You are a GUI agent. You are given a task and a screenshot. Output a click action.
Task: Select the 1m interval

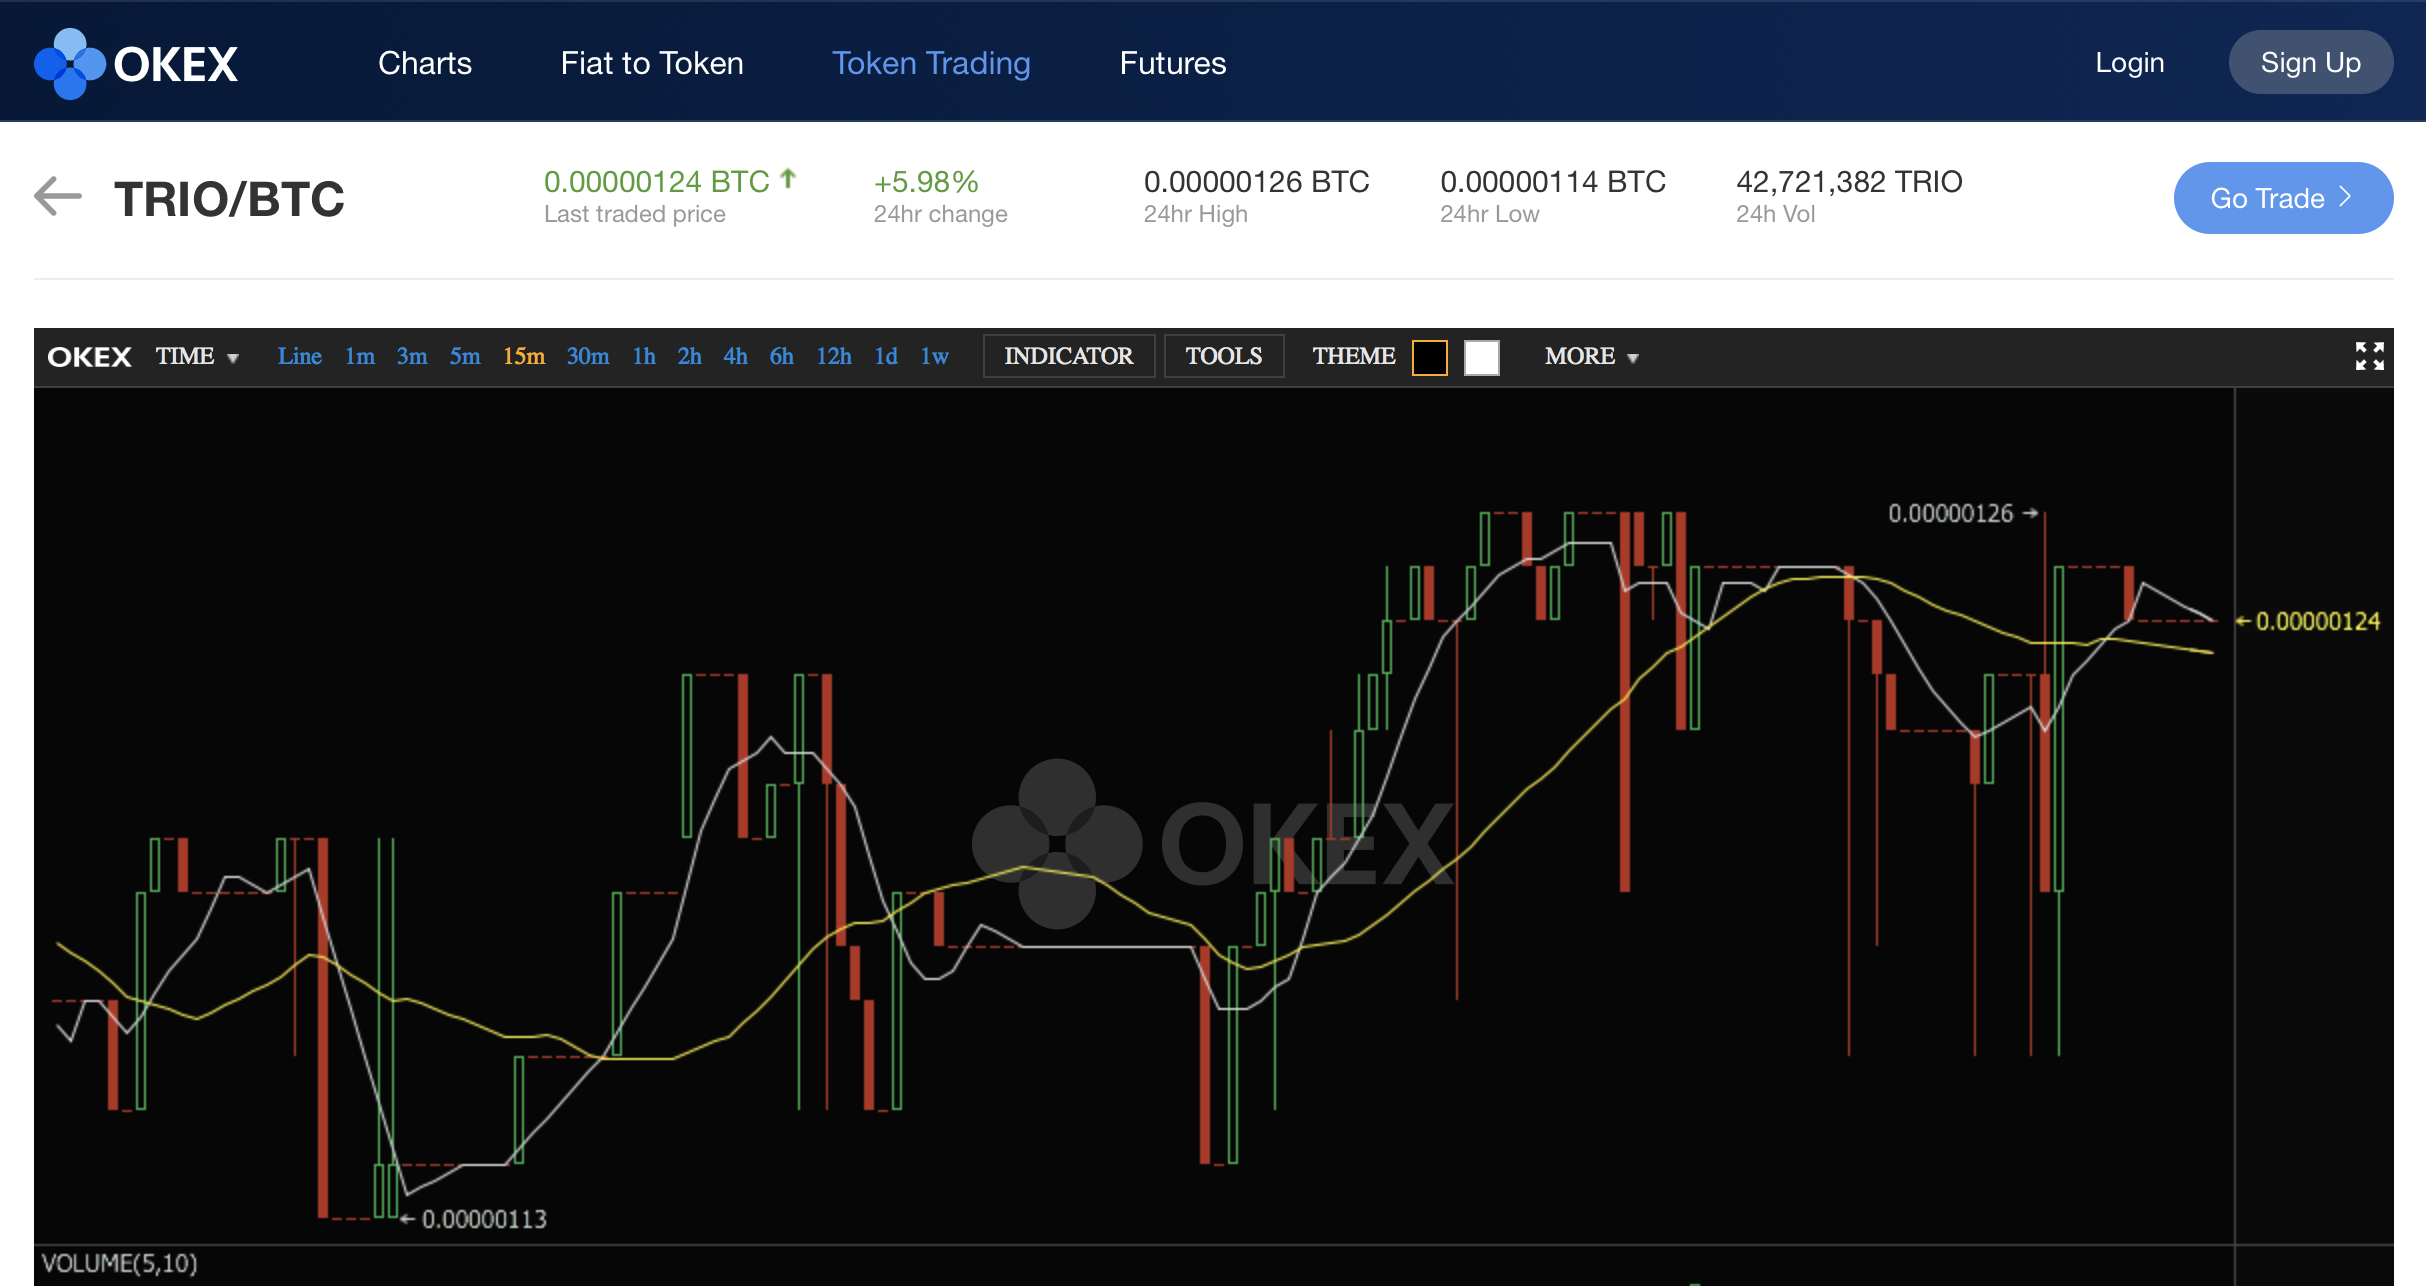pos(360,356)
